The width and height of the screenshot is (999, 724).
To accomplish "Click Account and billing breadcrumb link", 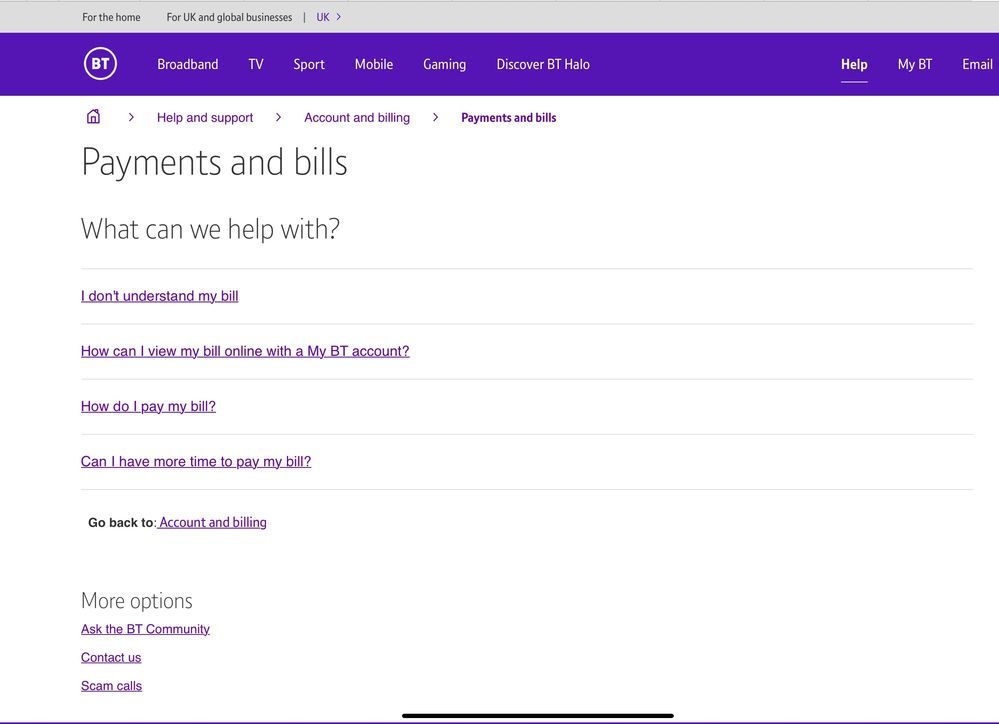I will (357, 117).
